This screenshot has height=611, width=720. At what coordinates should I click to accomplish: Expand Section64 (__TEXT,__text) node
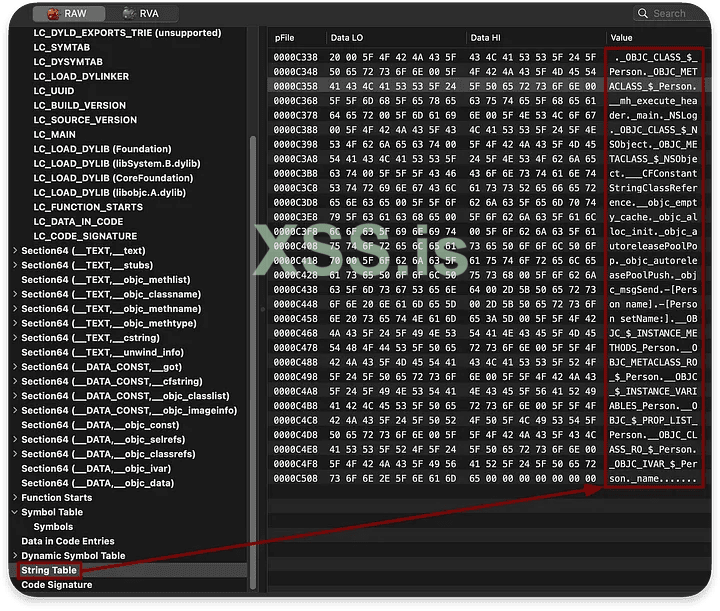click(15, 250)
